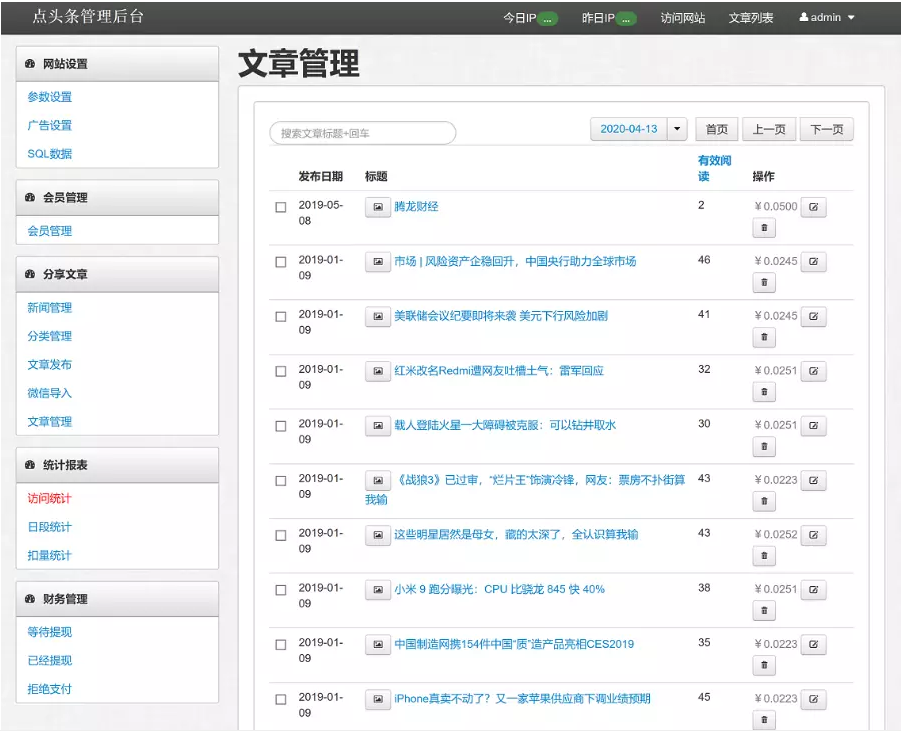
Task: Select checkbox for 市场 | 风险资产企稳回升 article
Action: coord(281,263)
